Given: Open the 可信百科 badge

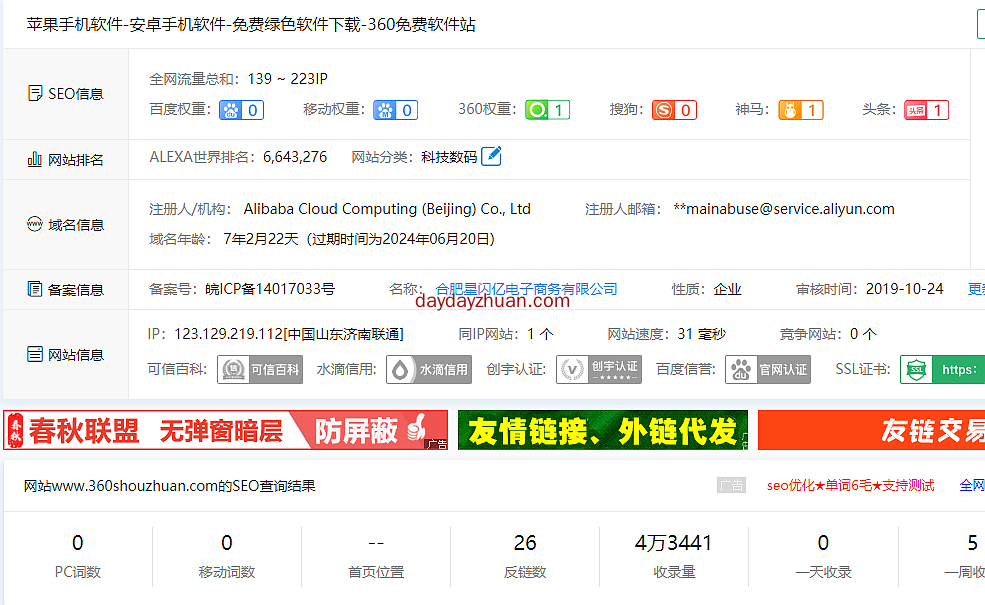Looking at the screenshot, I should tap(259, 369).
